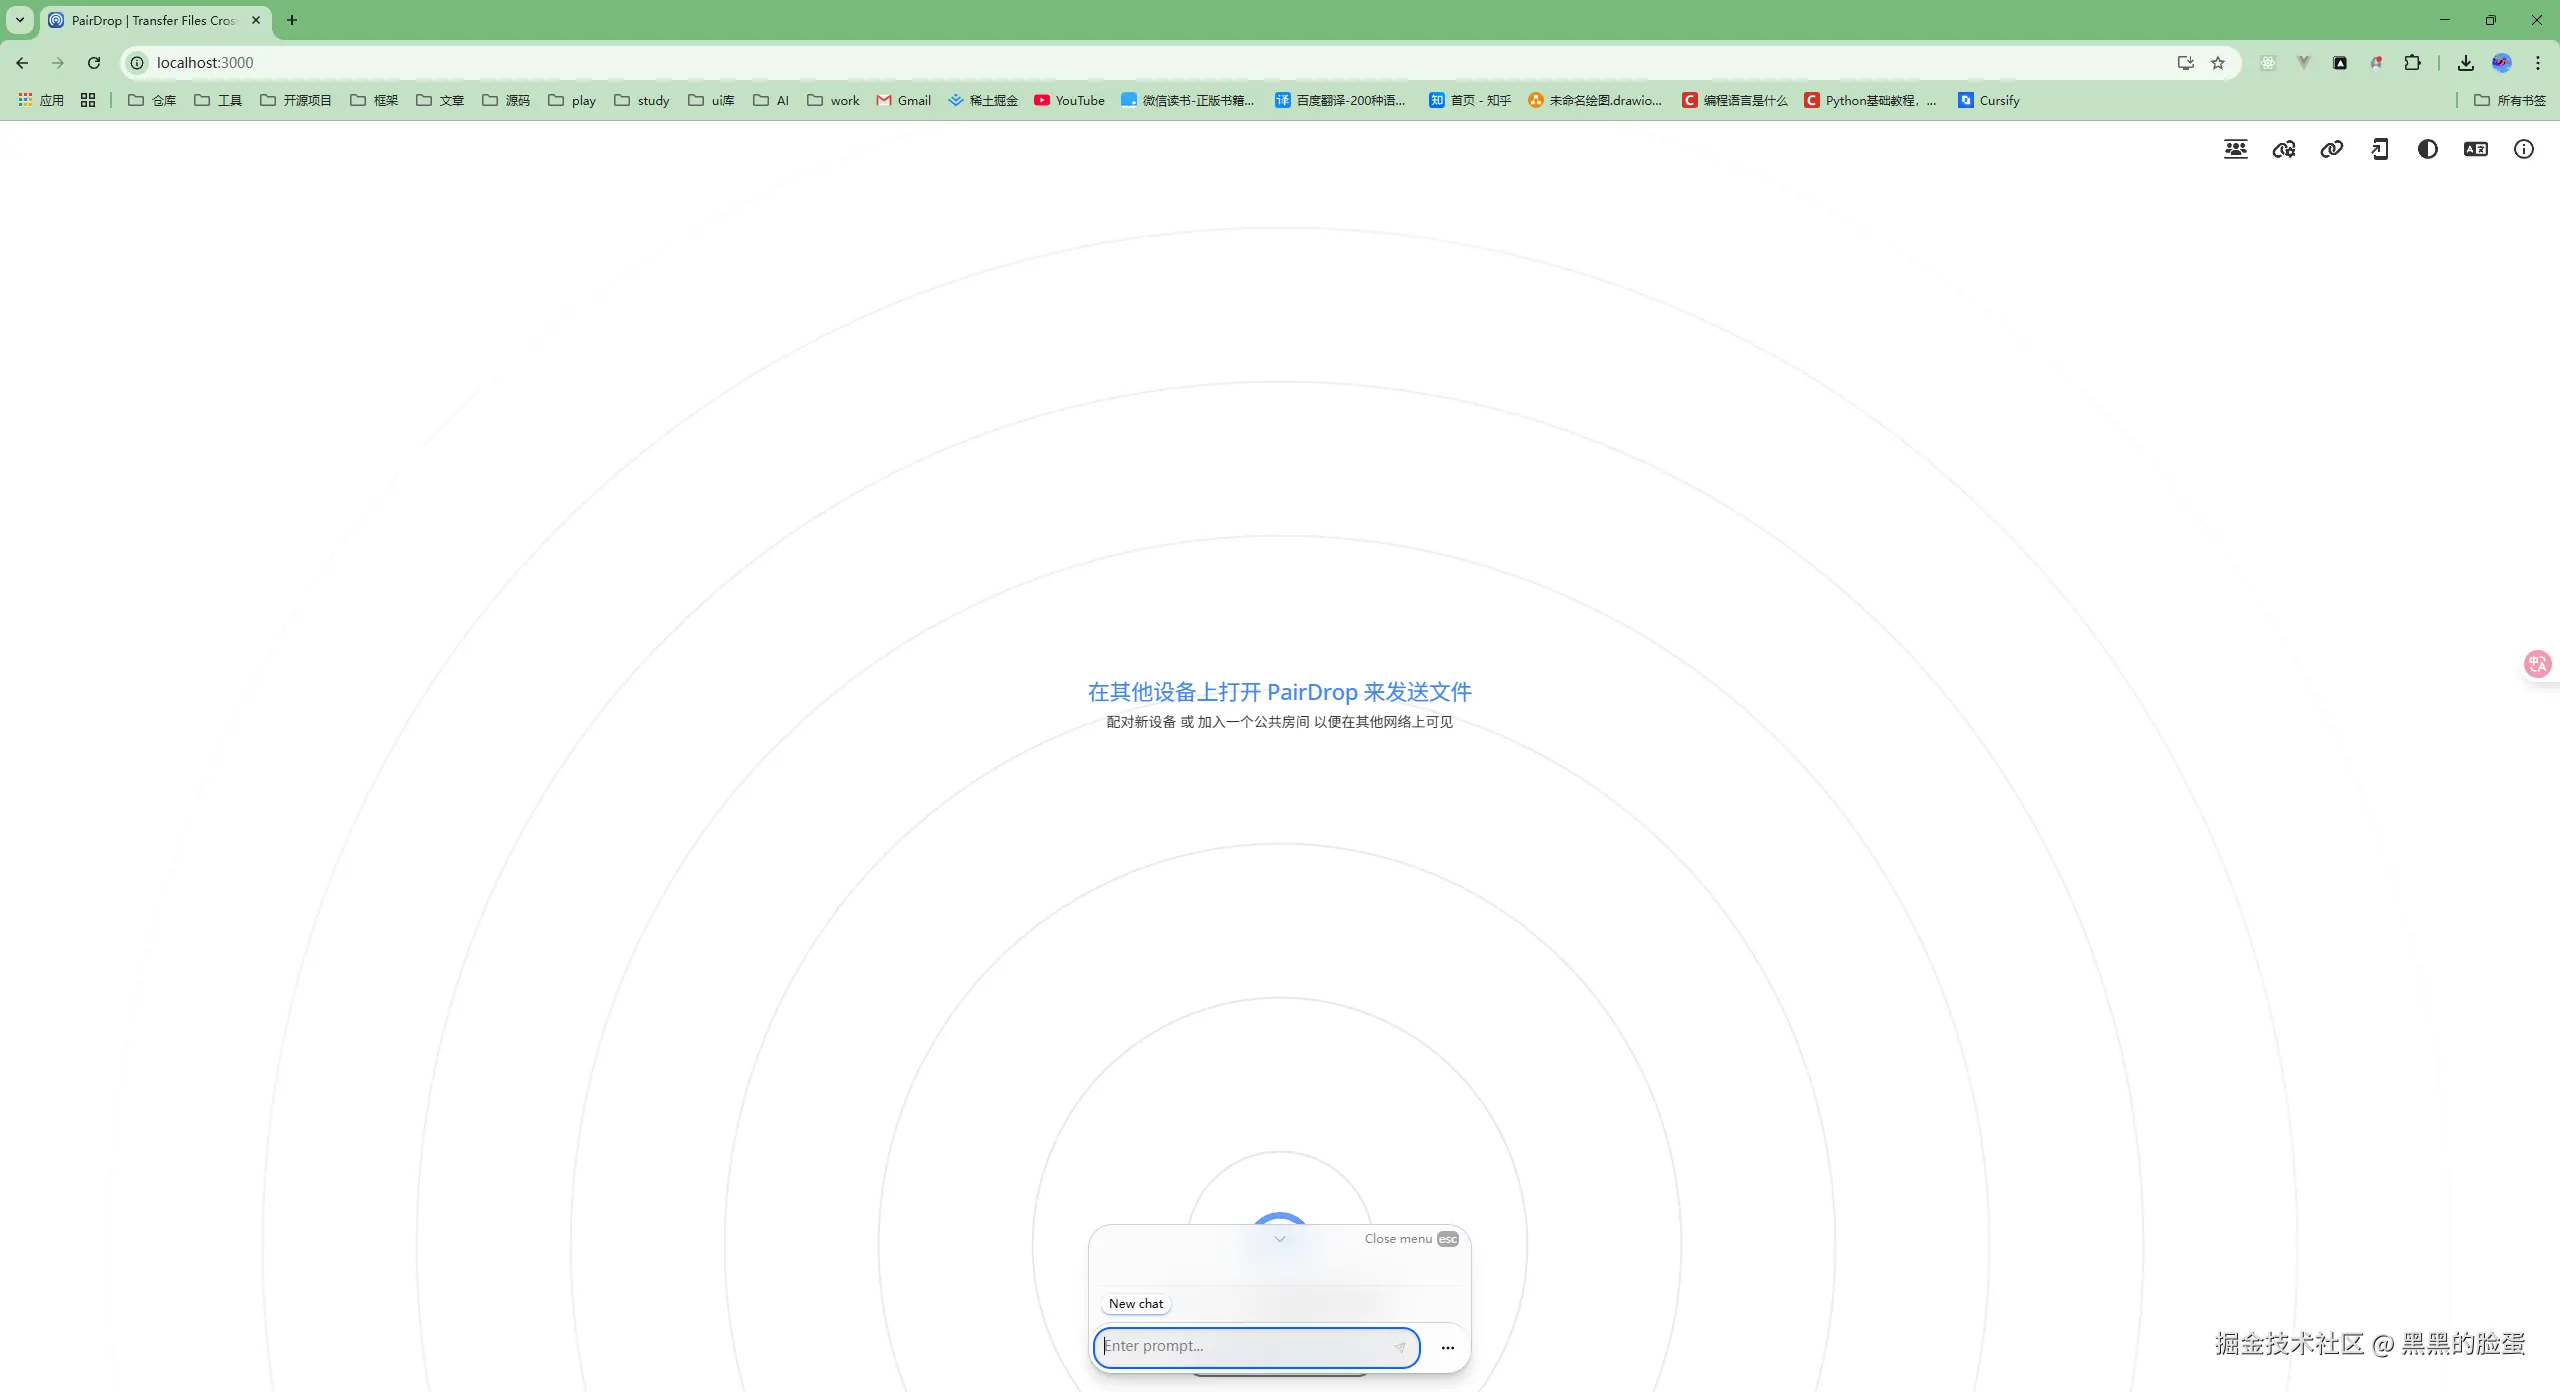The width and height of the screenshot is (2560, 1392).
Task: Click the New chat chip
Action: [1135, 1304]
